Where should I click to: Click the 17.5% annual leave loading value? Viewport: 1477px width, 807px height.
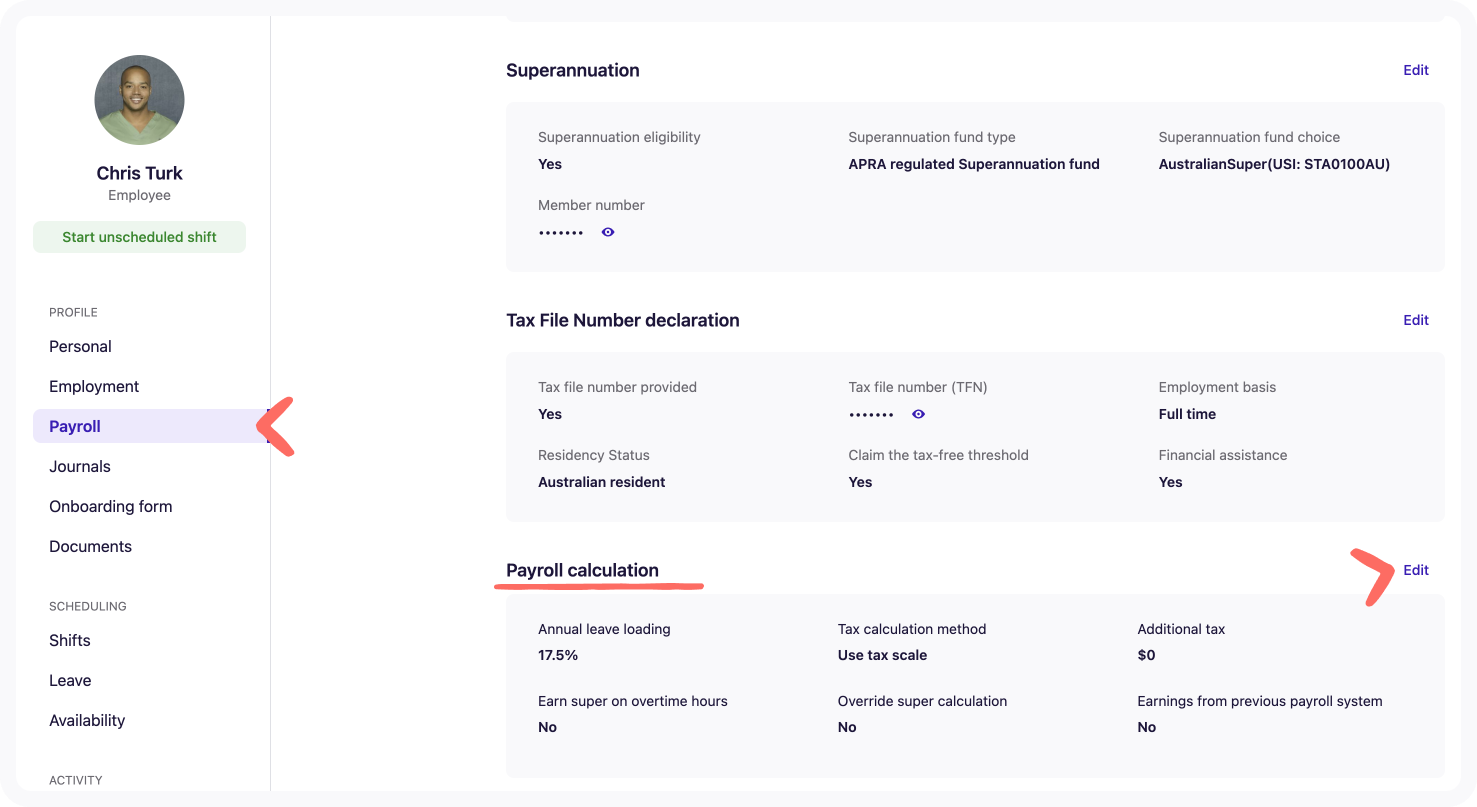pyautogui.click(x=558, y=656)
